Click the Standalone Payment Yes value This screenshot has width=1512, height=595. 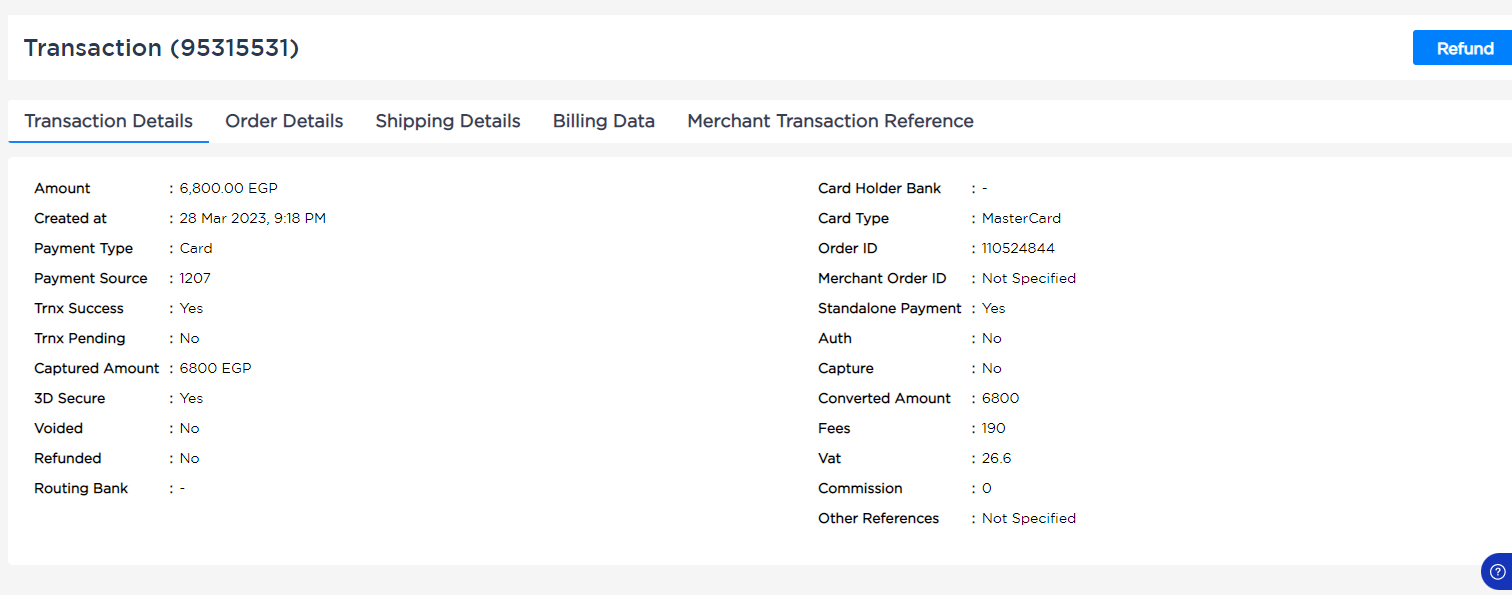(x=994, y=308)
